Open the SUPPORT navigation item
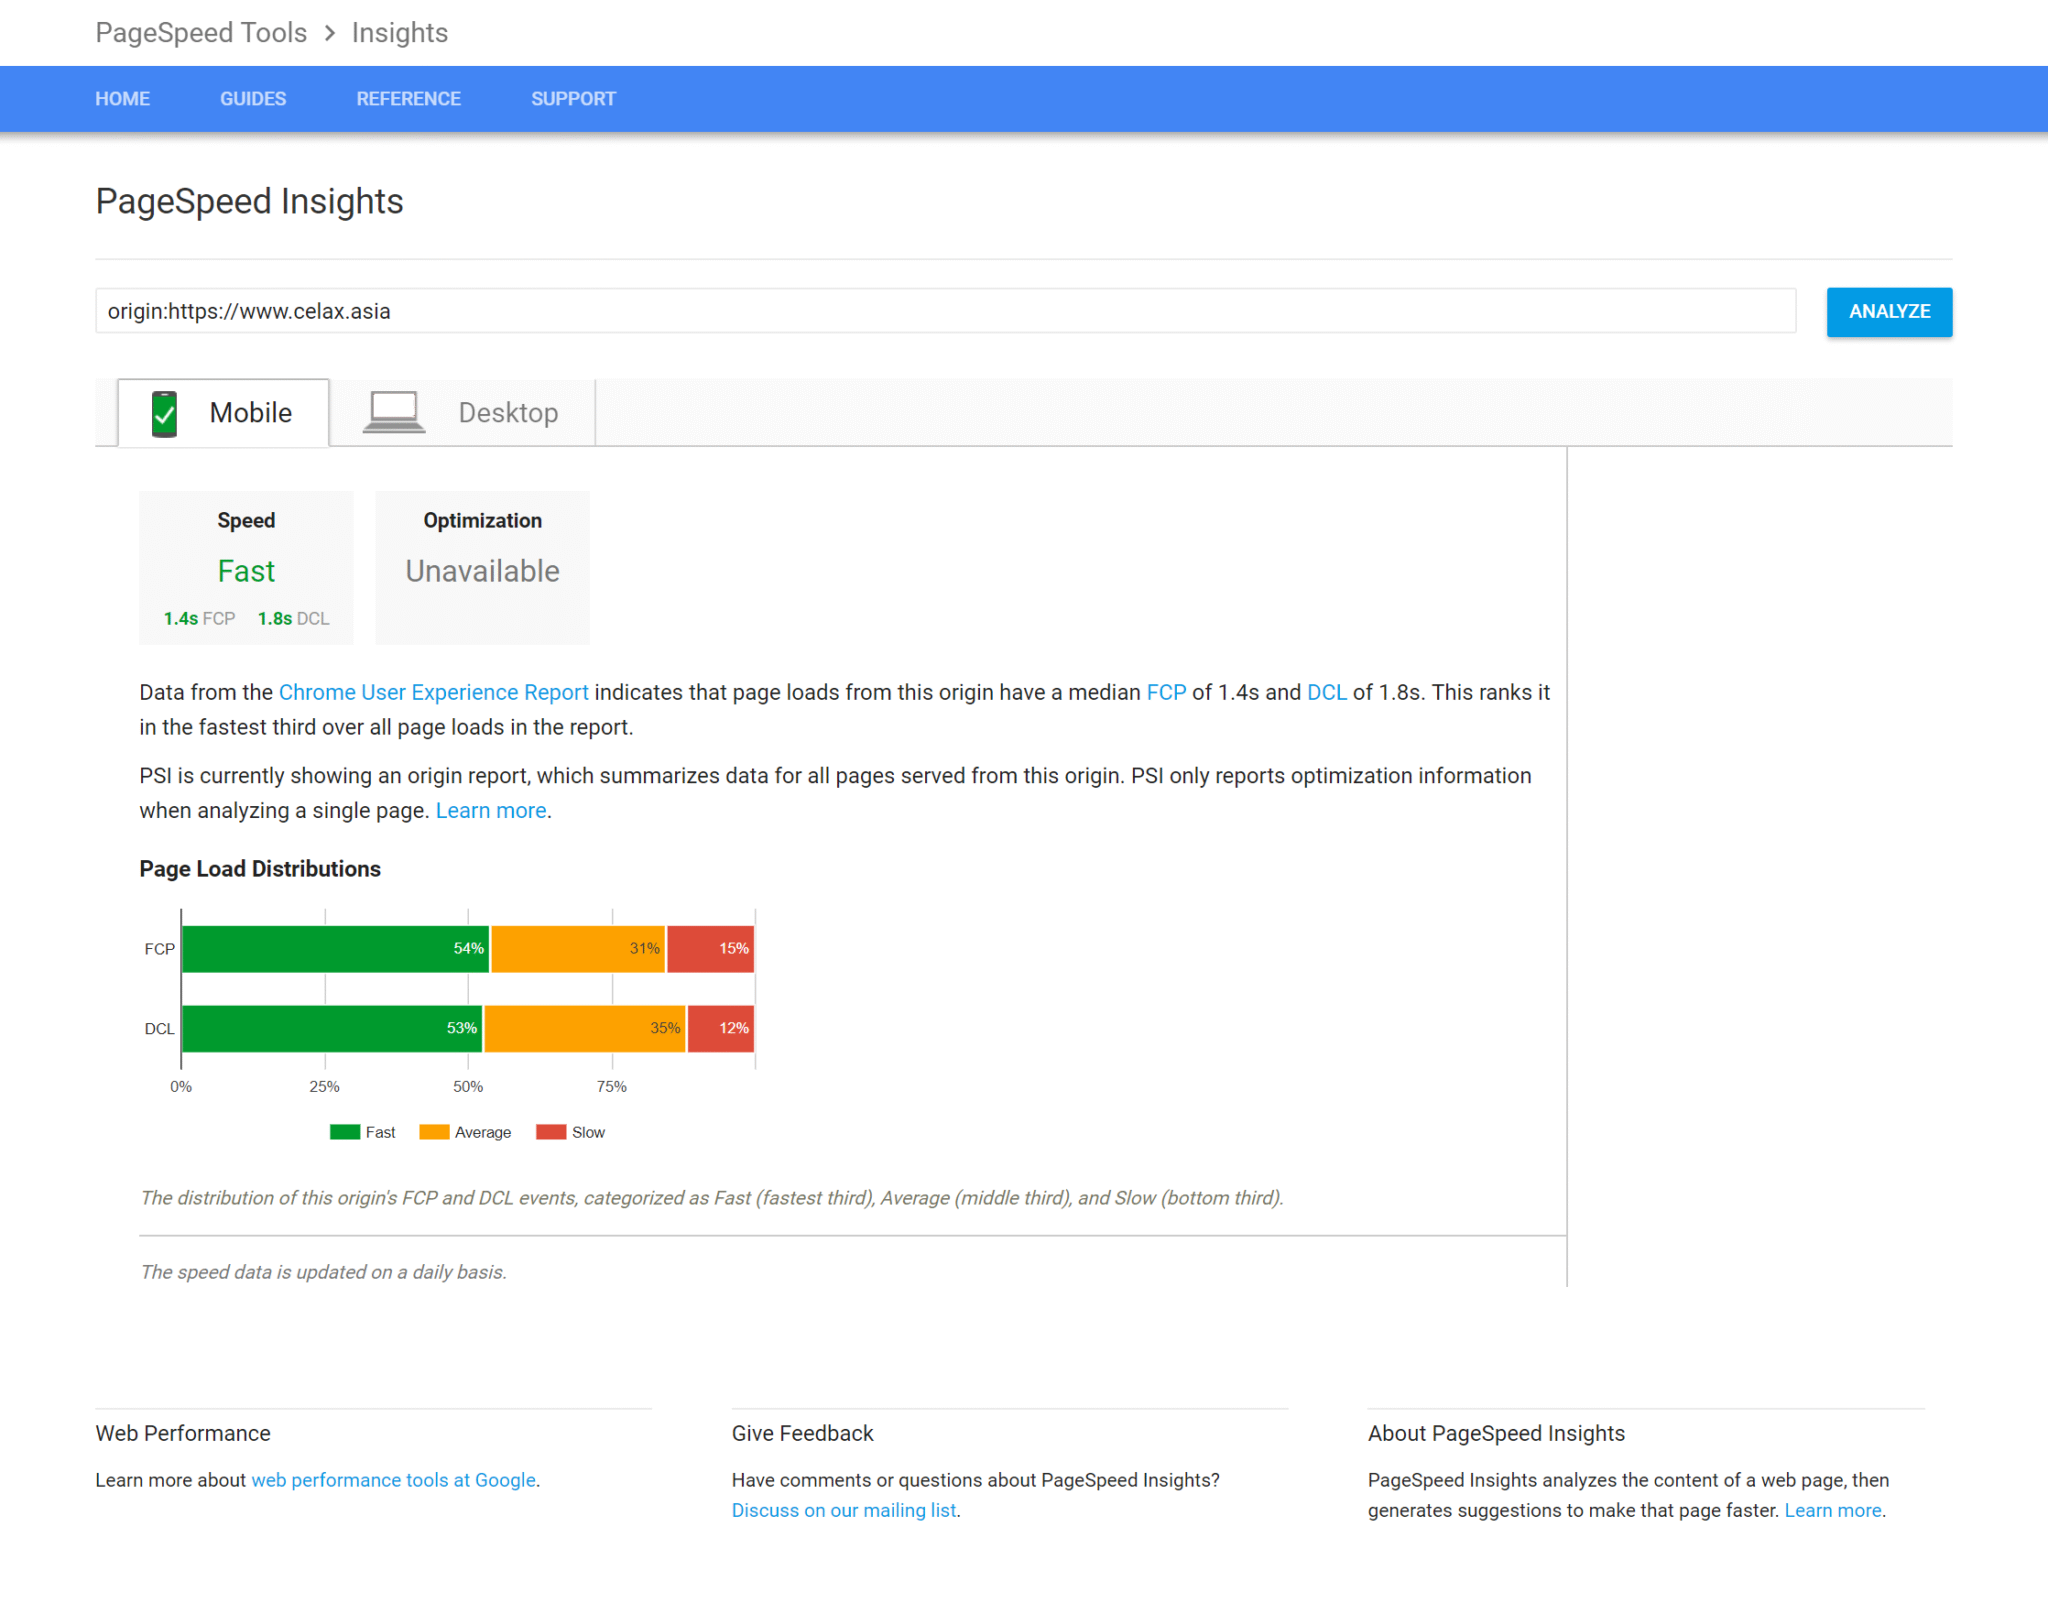The width and height of the screenshot is (2048, 1614). click(x=573, y=98)
